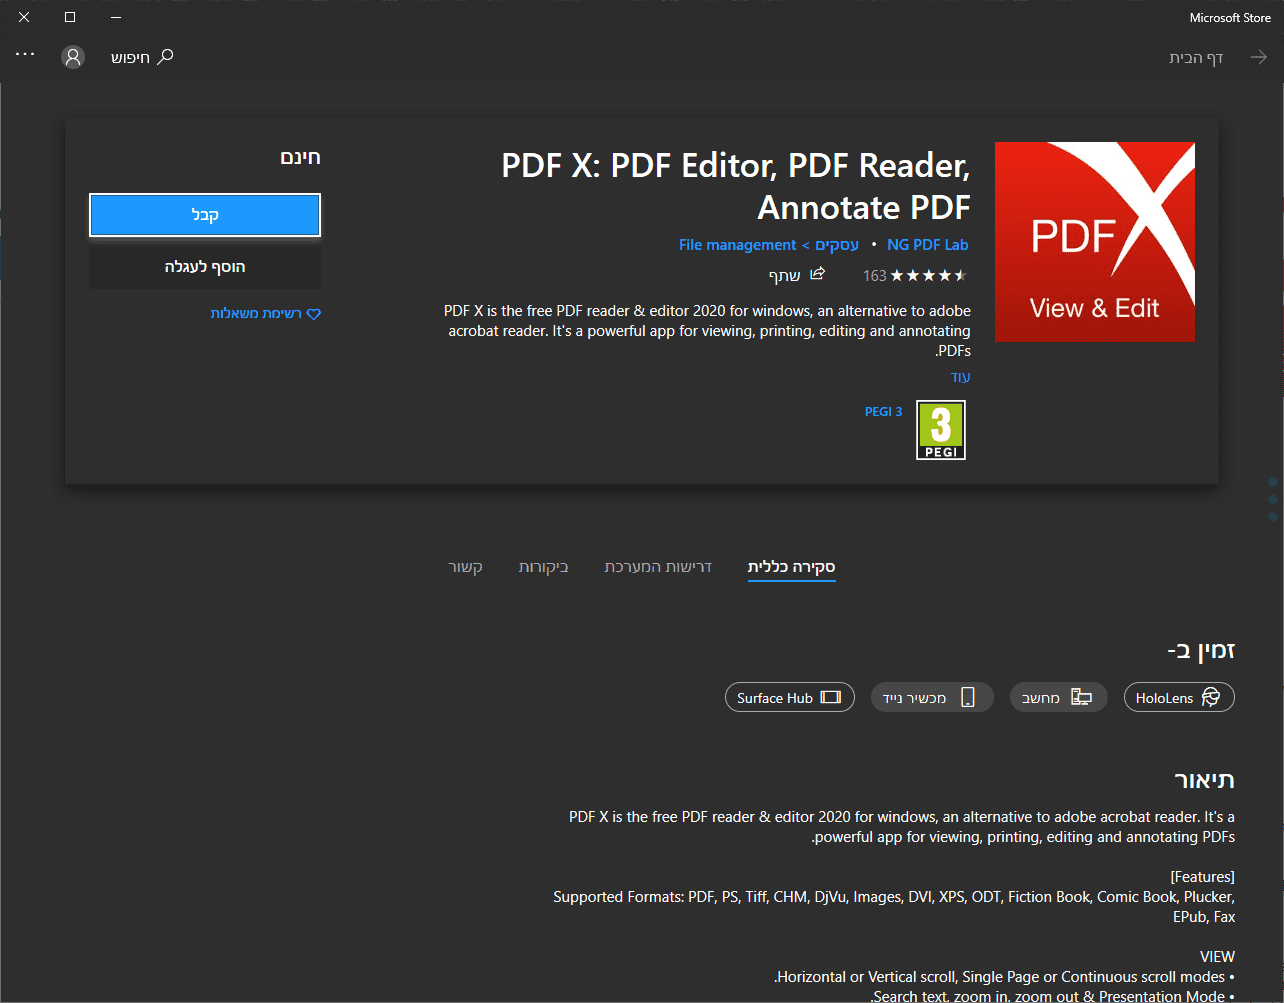Image resolution: width=1284 pixels, height=1003 pixels.
Task: Switch to the ביקורות reviews tab
Action: pos(543,567)
